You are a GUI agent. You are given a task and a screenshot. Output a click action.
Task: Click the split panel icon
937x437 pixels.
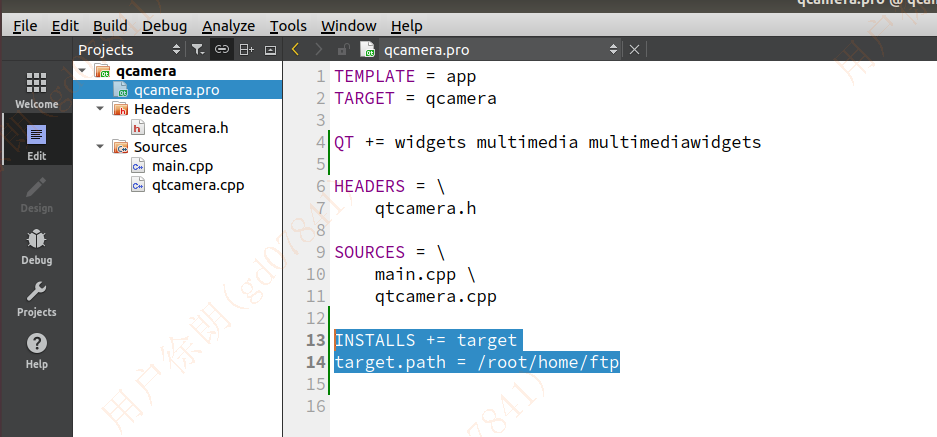click(x=246, y=50)
